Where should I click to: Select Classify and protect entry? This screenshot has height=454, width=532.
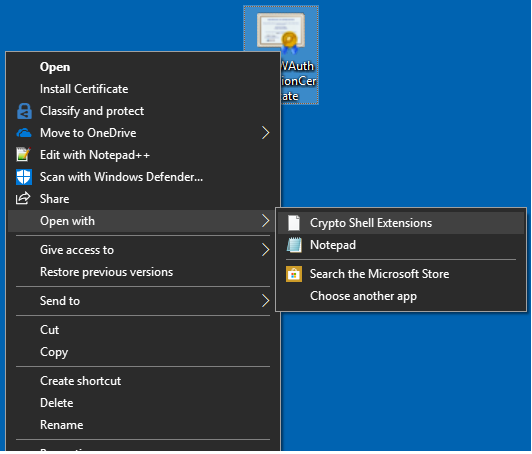[143, 111]
